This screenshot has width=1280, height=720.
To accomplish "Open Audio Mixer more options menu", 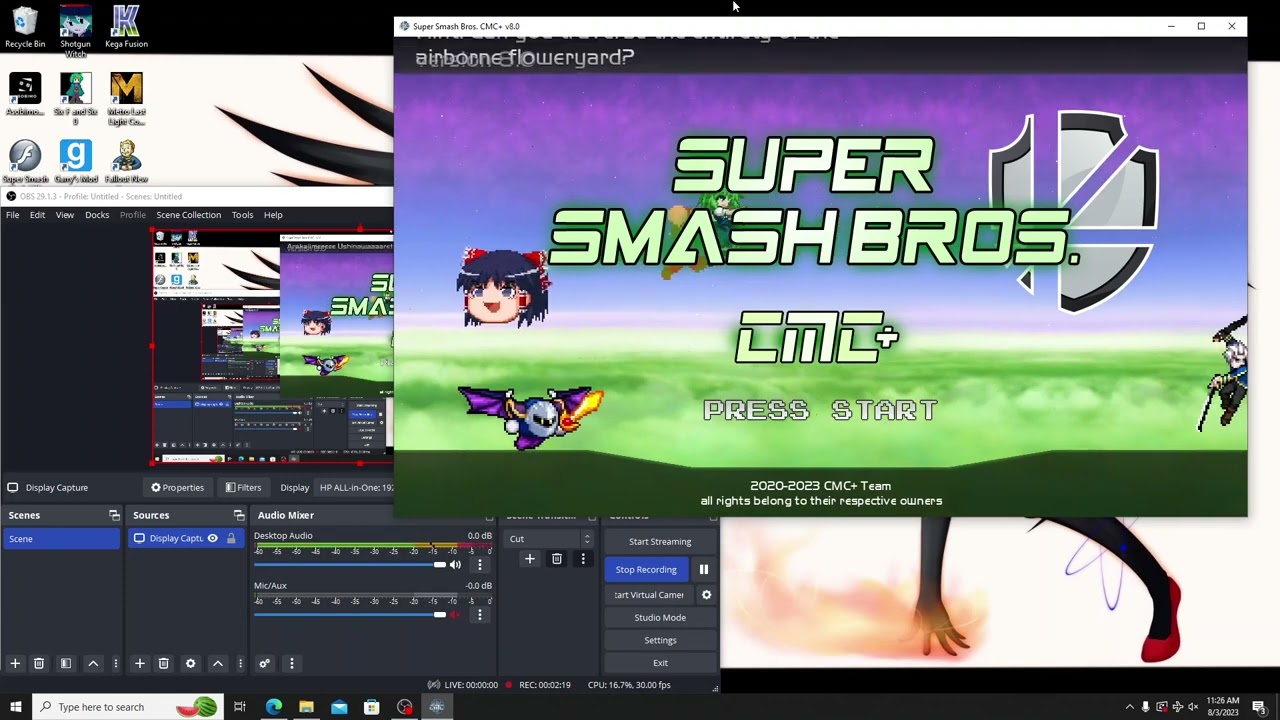I will (292, 663).
